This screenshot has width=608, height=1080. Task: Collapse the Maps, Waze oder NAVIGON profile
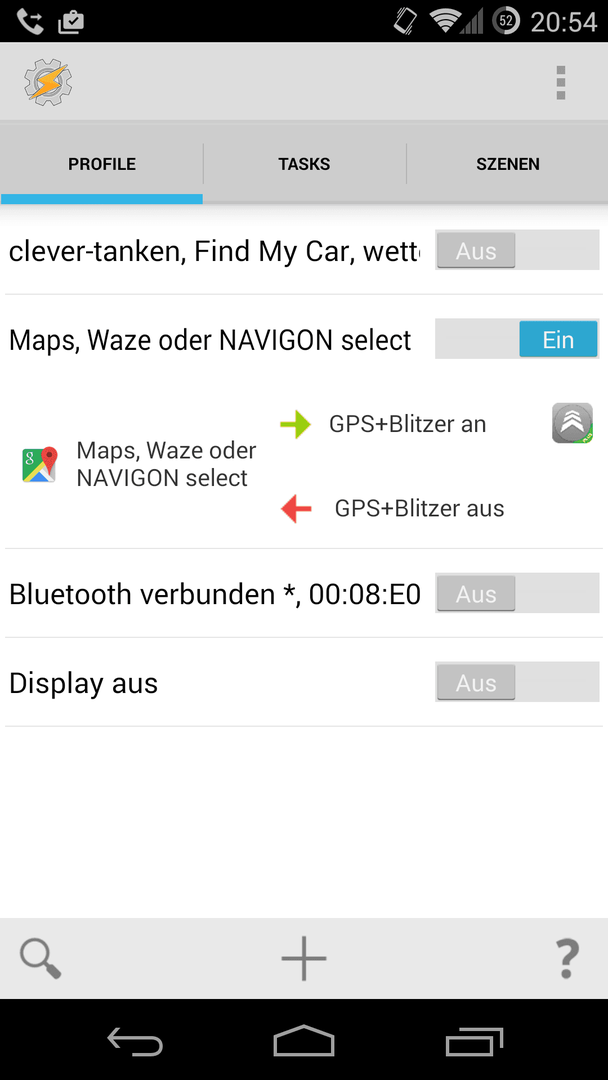[210, 340]
